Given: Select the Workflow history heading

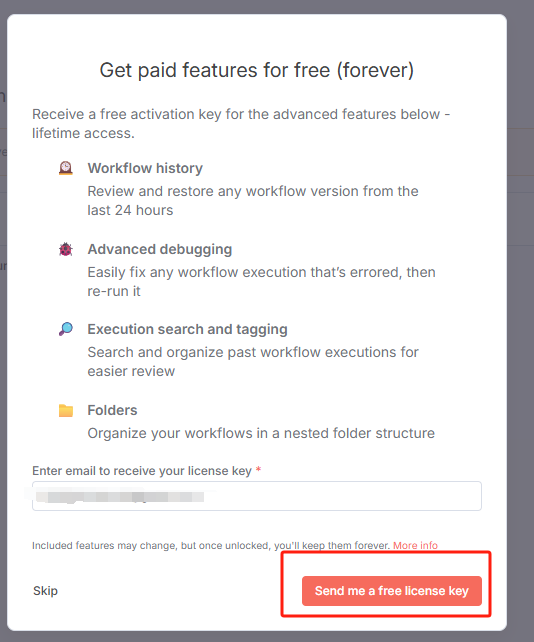Looking at the screenshot, I should [x=145, y=168].
